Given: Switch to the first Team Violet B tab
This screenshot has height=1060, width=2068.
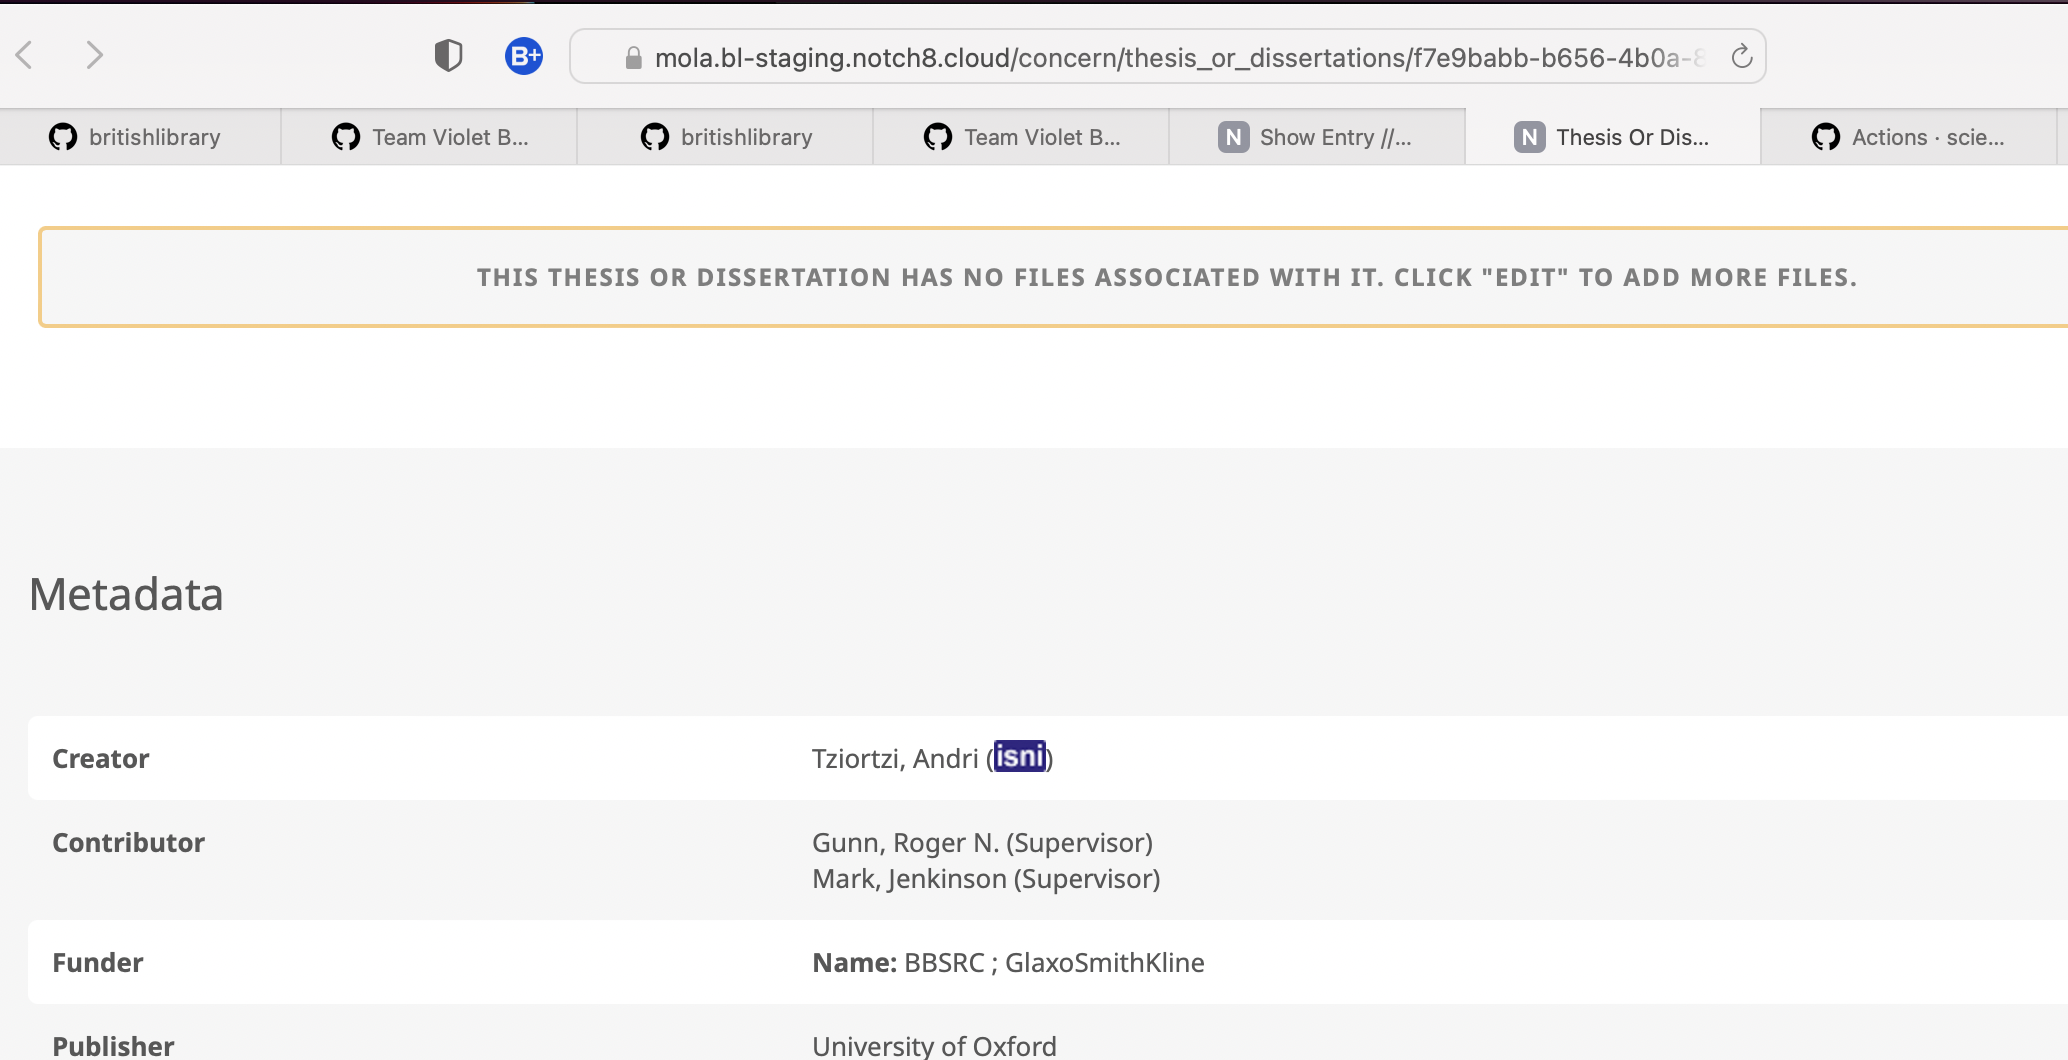Looking at the screenshot, I should pos(430,136).
